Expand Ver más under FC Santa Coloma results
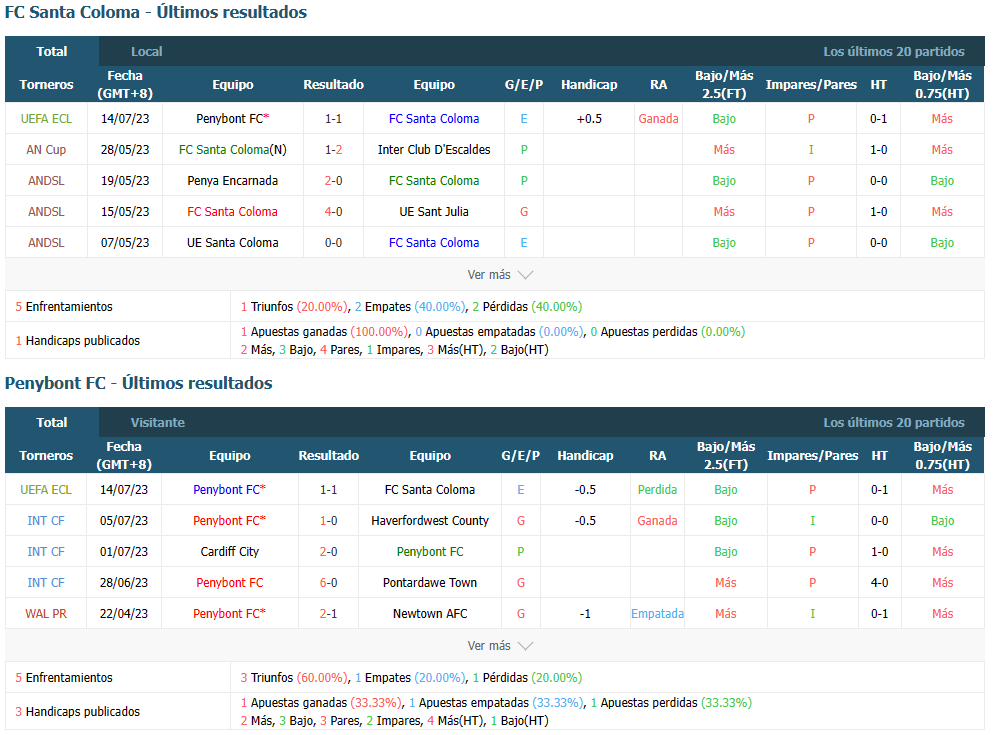 pos(500,275)
